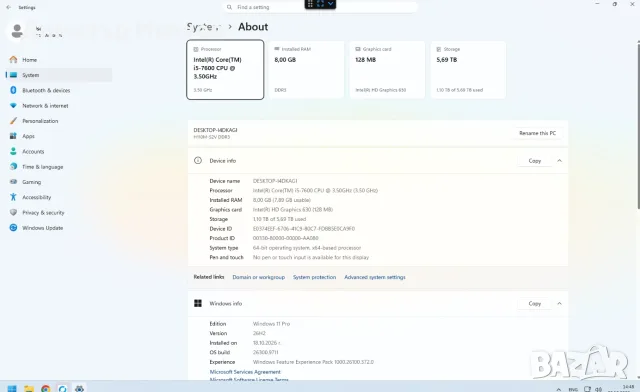This screenshot has height=392, width=640.
Task: Click the Personalization brush icon
Action: [x=13, y=121]
